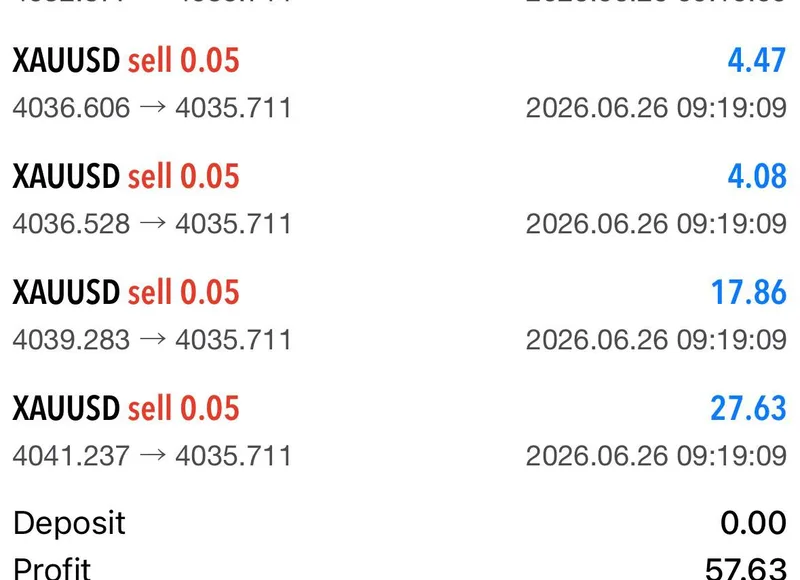The width and height of the screenshot is (800, 580).
Task: Click the Profit label in summary
Action: (x=52, y=568)
